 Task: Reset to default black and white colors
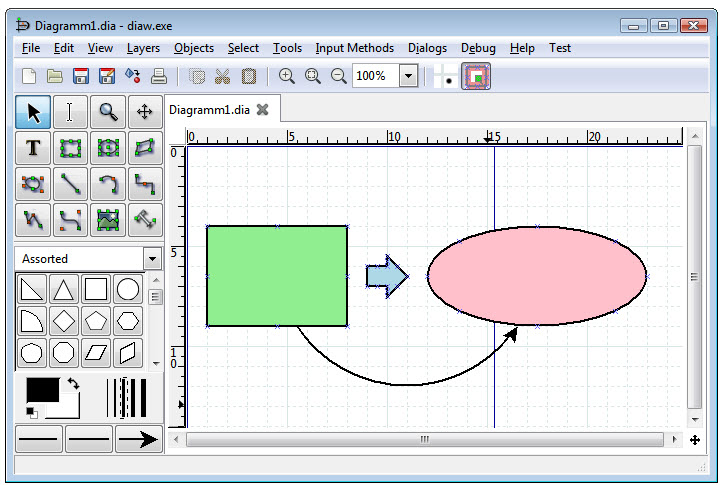pyautogui.click(x=32, y=412)
